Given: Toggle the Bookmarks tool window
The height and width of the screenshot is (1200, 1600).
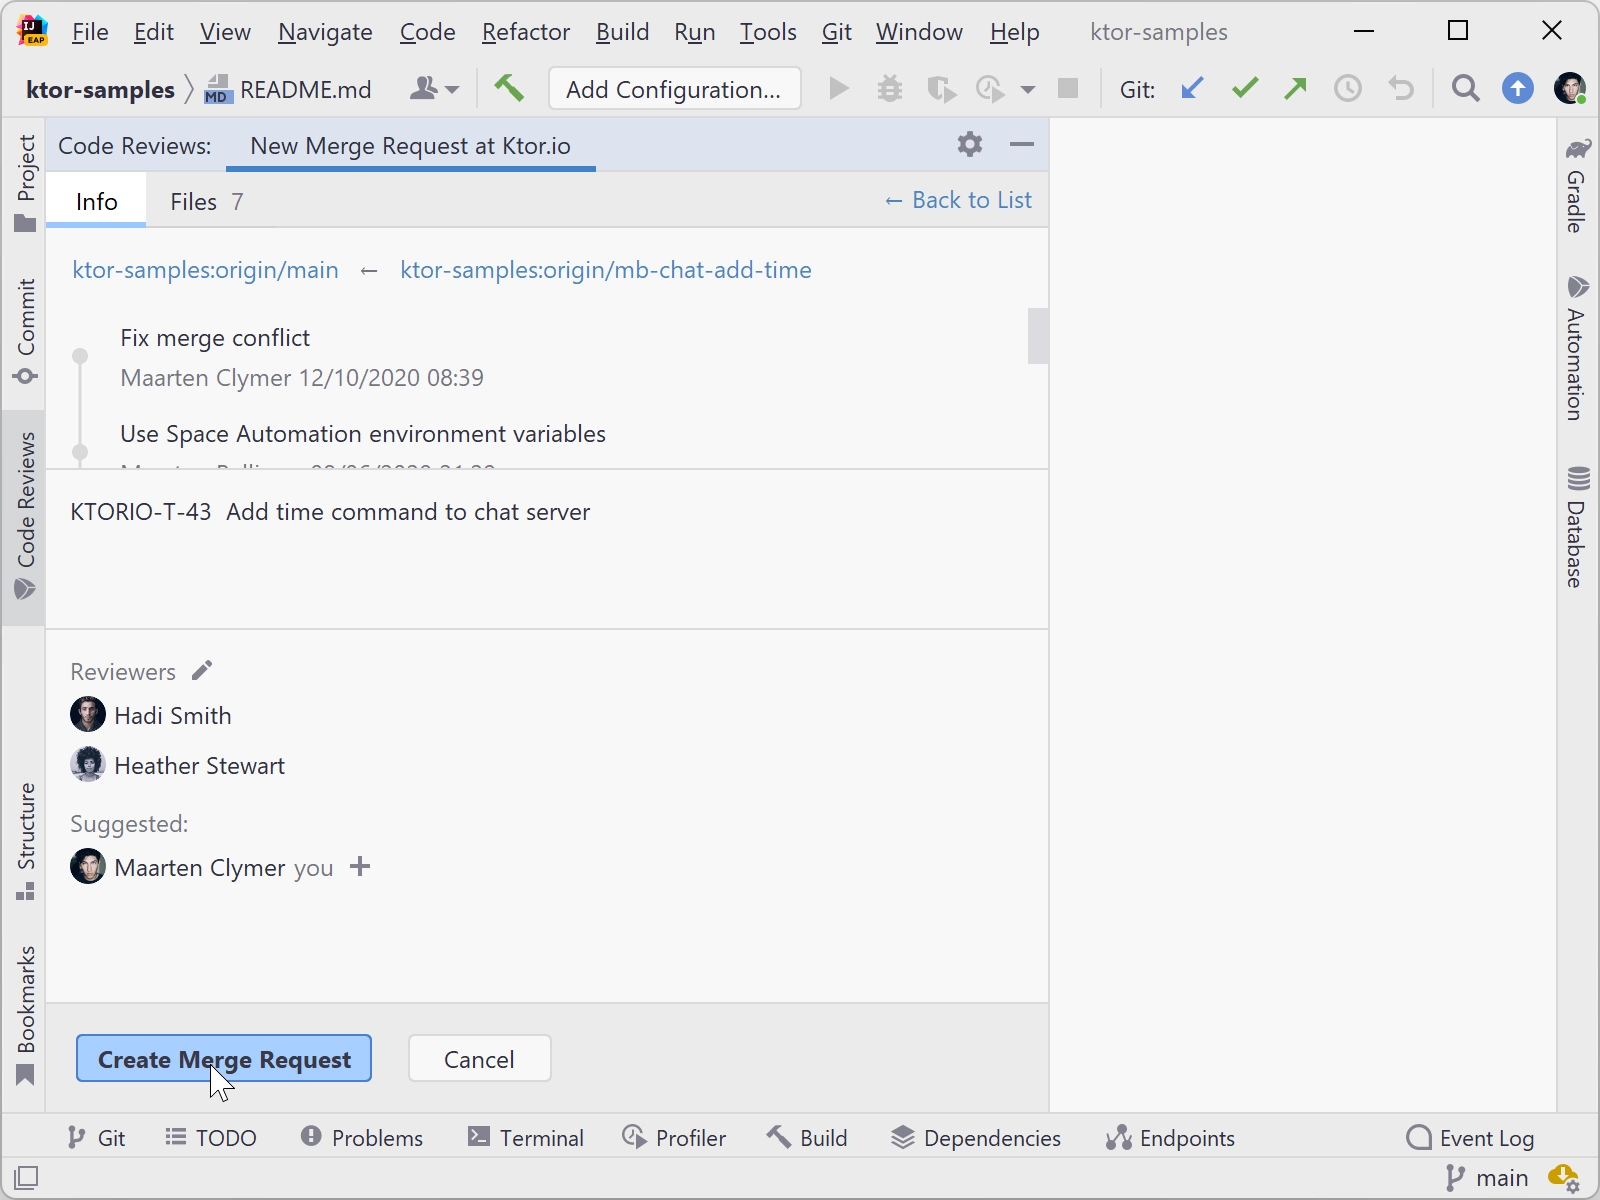Looking at the screenshot, I should click(25, 1014).
